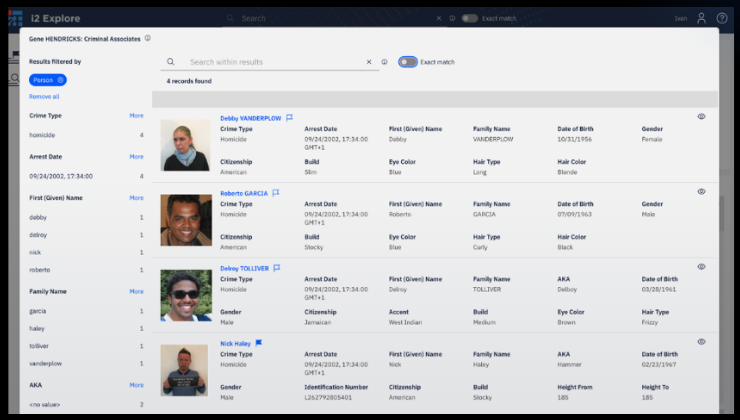Open Nick Haley record link

[x=235, y=344]
